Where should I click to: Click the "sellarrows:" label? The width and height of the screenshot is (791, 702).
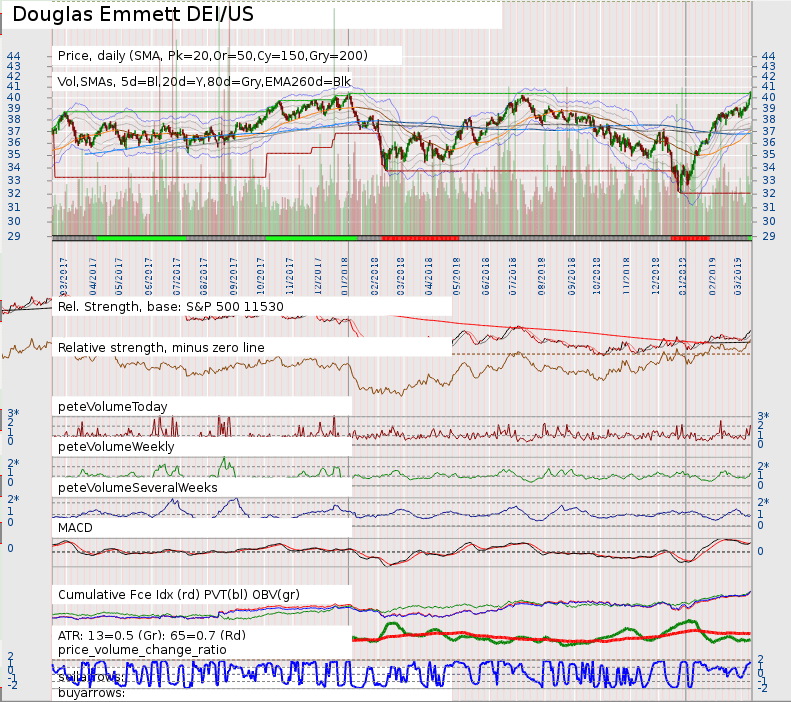click(91, 677)
